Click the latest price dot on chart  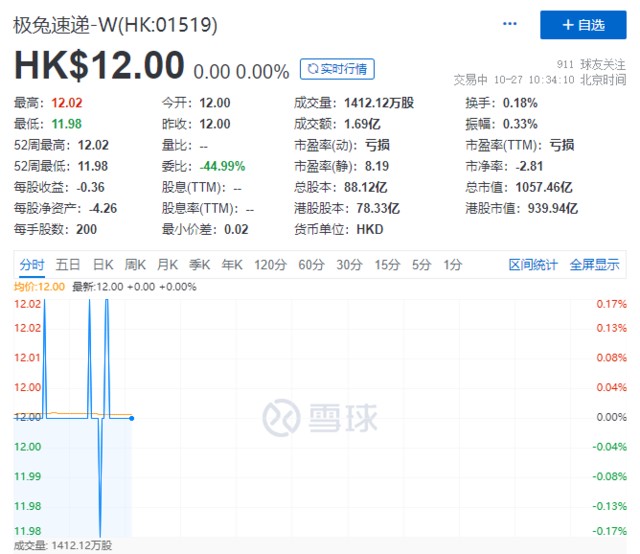(132, 417)
